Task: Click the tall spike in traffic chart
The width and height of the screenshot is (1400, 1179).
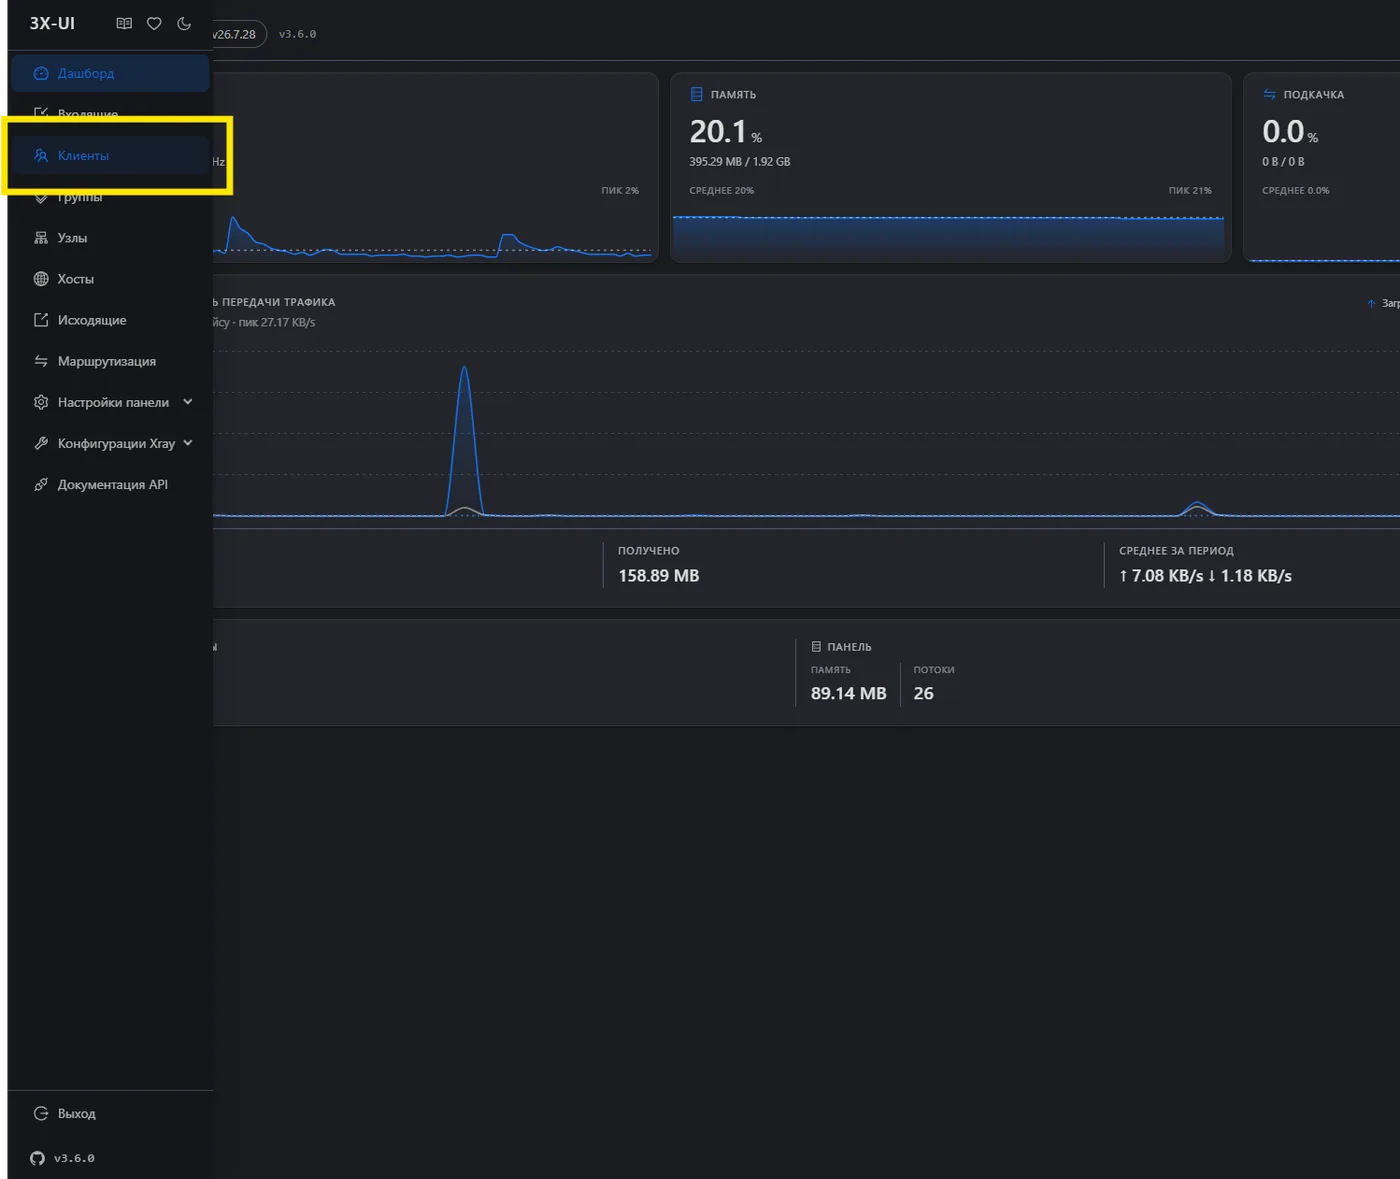Action: 464,440
